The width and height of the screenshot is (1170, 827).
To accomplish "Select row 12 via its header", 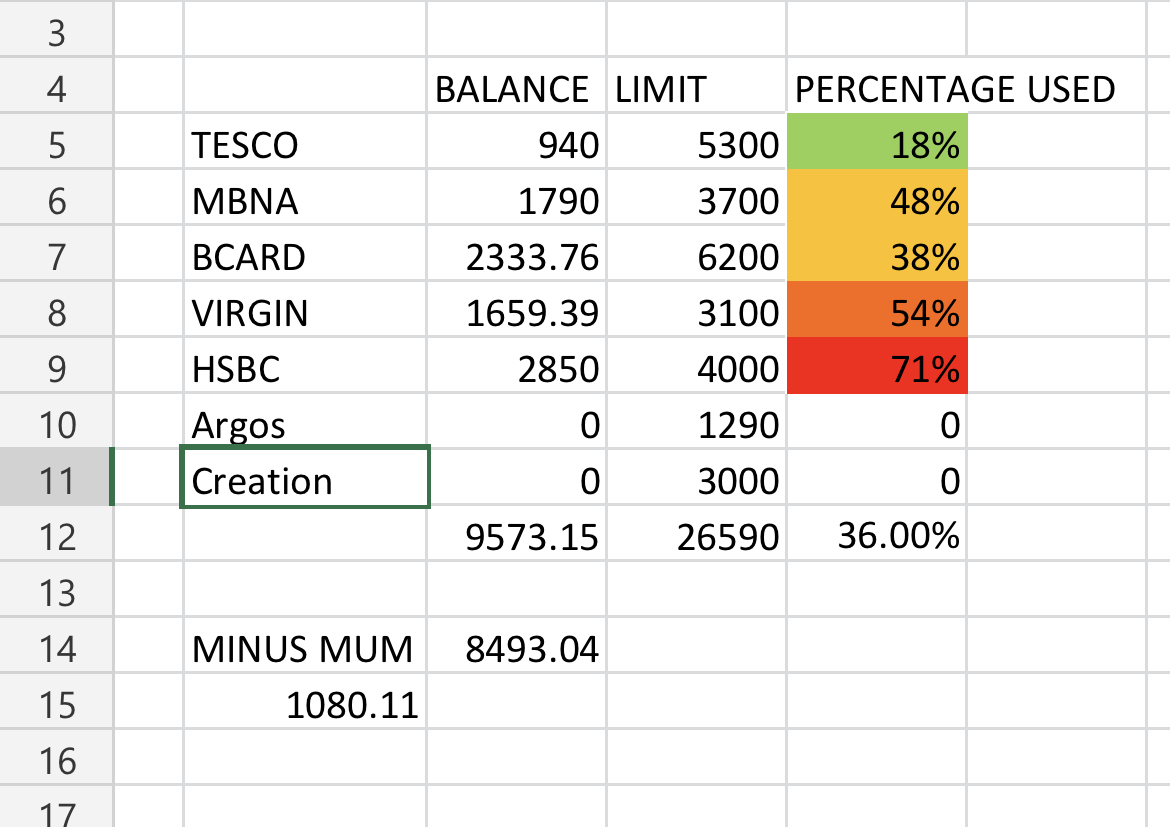I will pyautogui.click(x=56, y=534).
